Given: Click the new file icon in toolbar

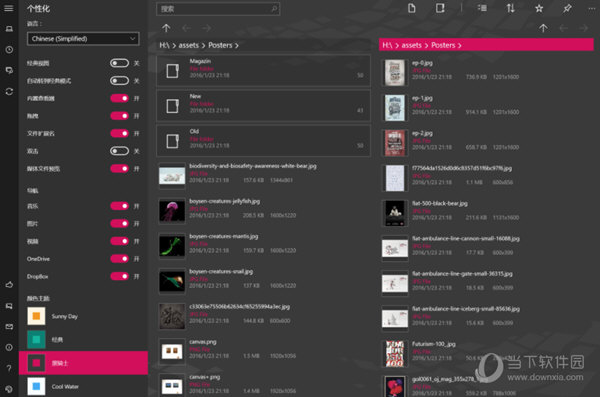Looking at the screenshot, I should [x=411, y=8].
